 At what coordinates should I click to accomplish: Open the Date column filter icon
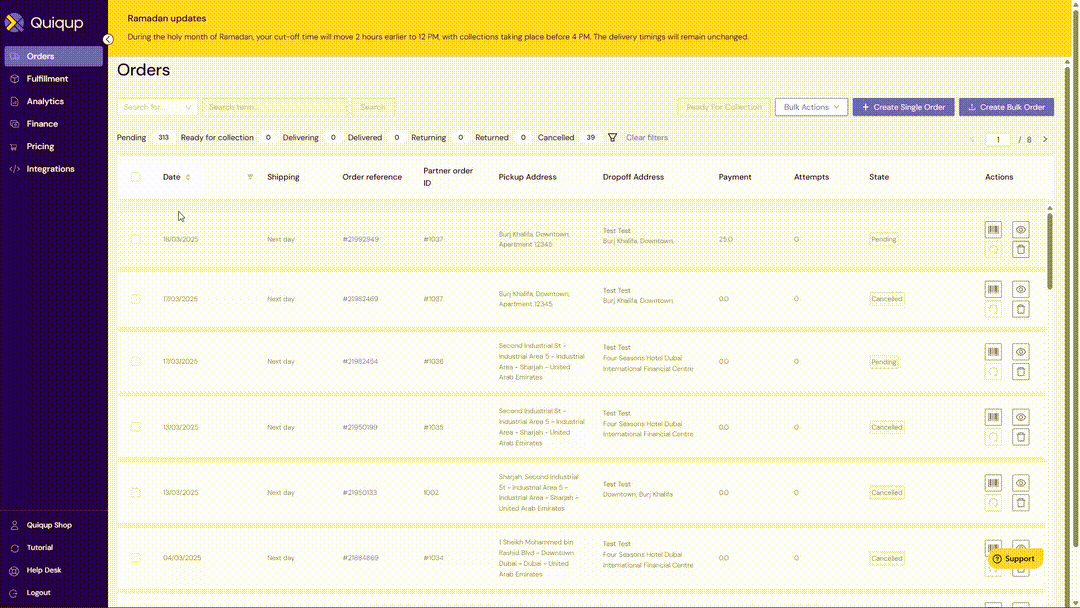pos(250,177)
